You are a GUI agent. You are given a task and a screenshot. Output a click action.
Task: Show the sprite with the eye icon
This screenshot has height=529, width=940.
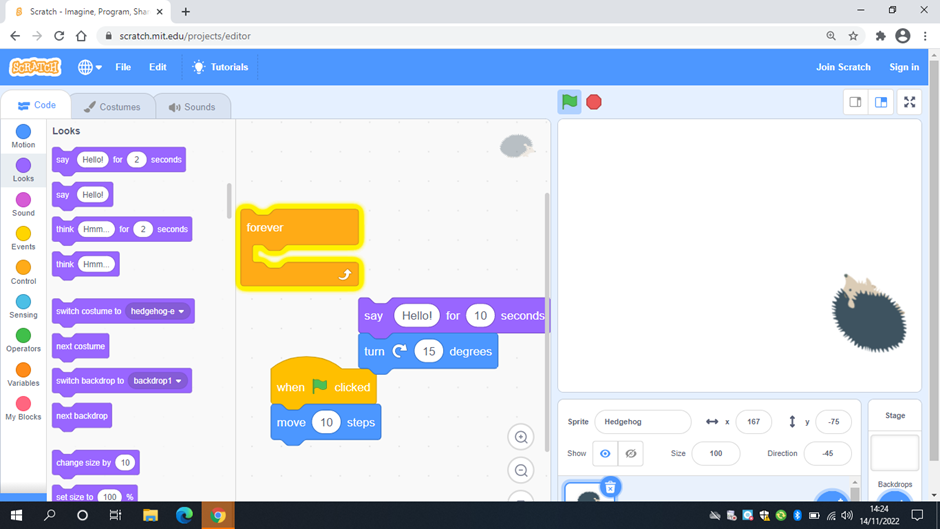pos(605,453)
